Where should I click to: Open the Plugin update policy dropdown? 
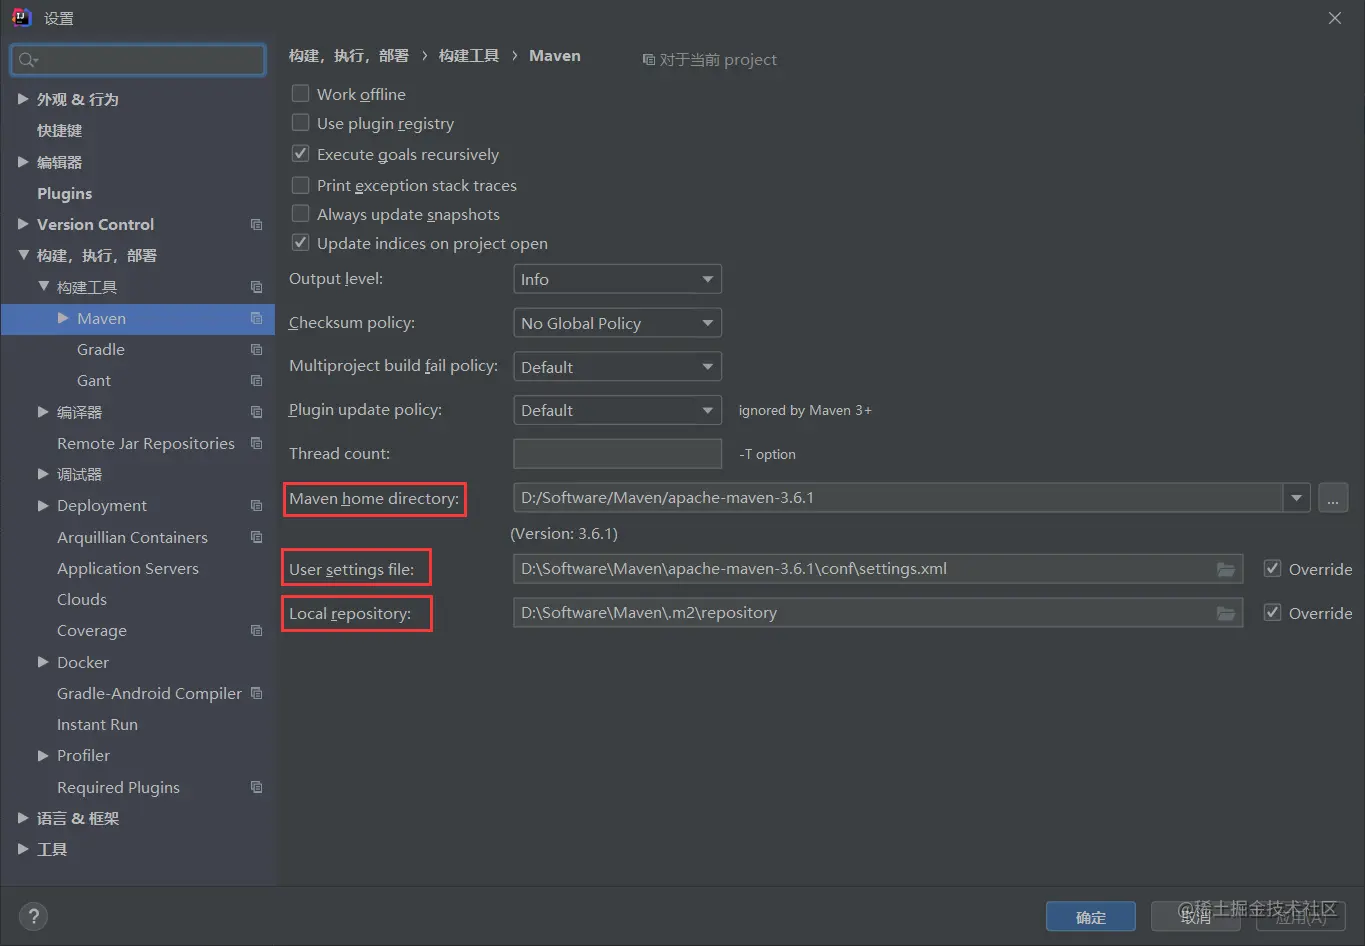[617, 410]
